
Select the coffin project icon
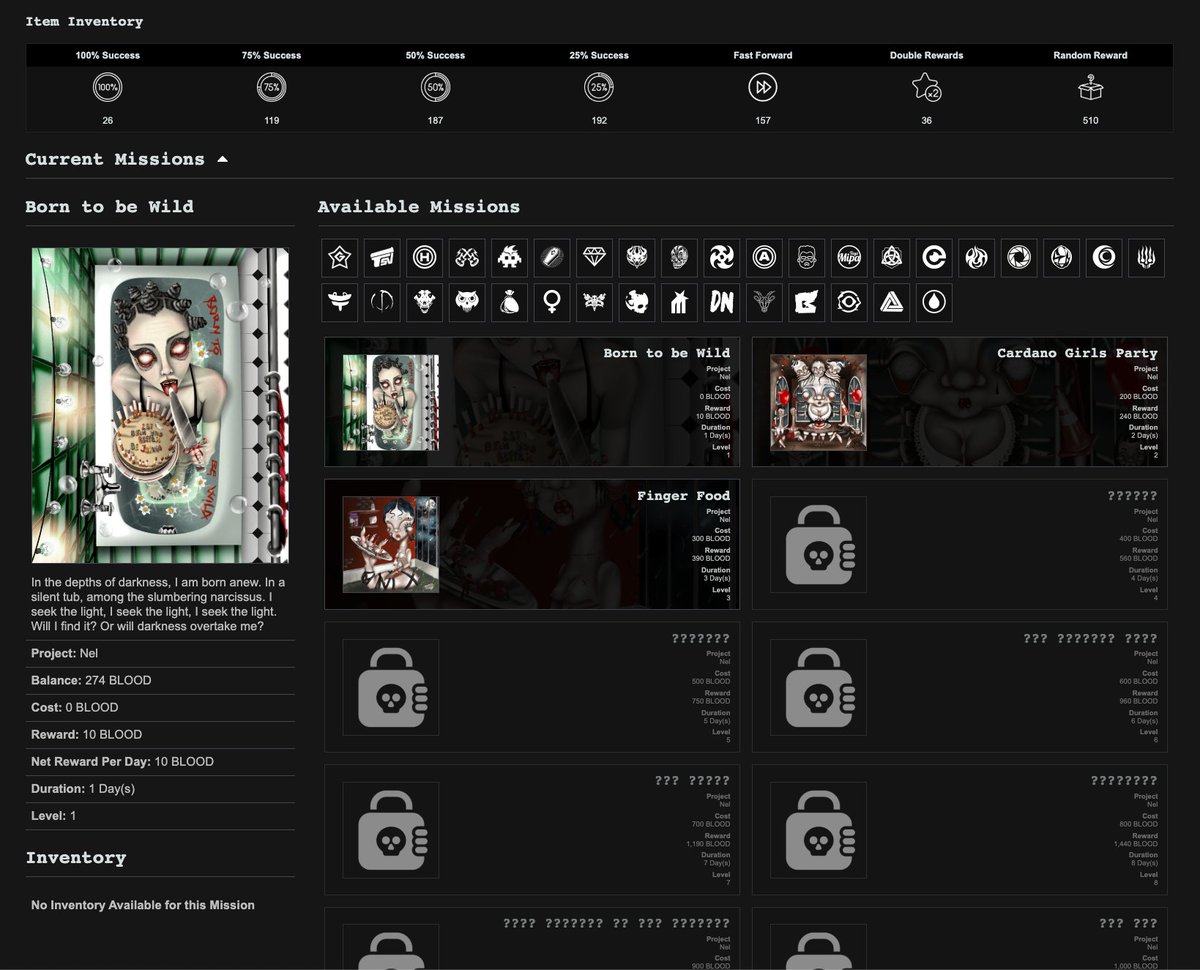tap(552, 258)
